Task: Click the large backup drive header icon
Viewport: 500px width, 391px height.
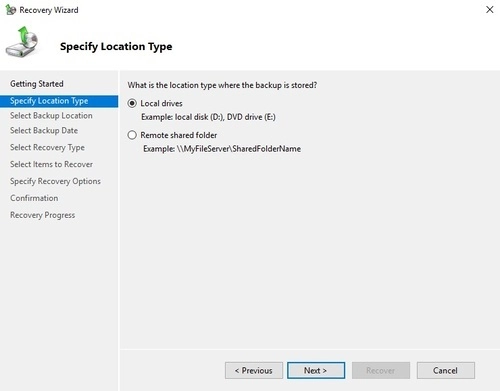Action: click(x=22, y=42)
